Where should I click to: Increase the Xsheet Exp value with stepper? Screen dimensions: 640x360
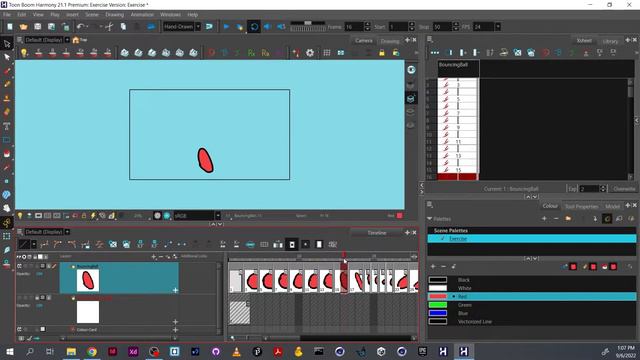point(602,187)
